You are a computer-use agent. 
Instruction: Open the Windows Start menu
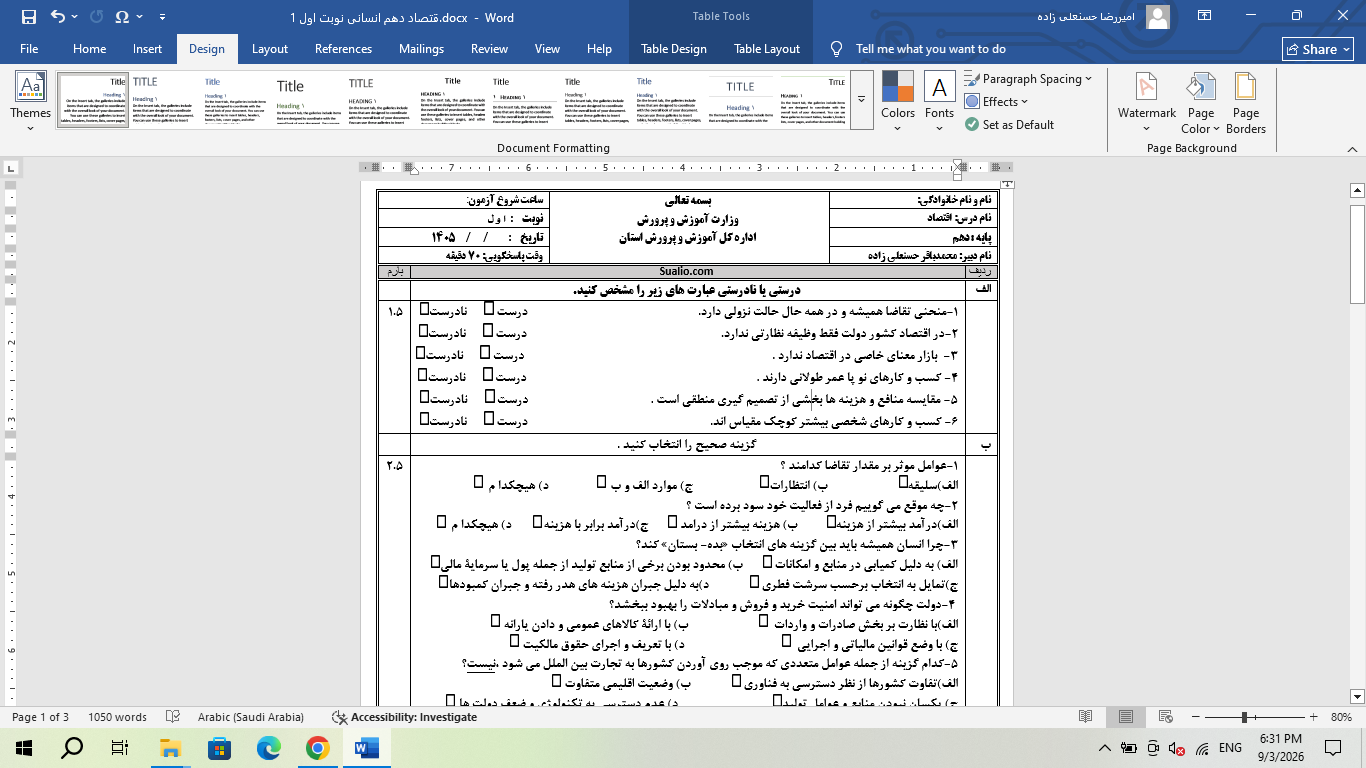pyautogui.click(x=24, y=747)
